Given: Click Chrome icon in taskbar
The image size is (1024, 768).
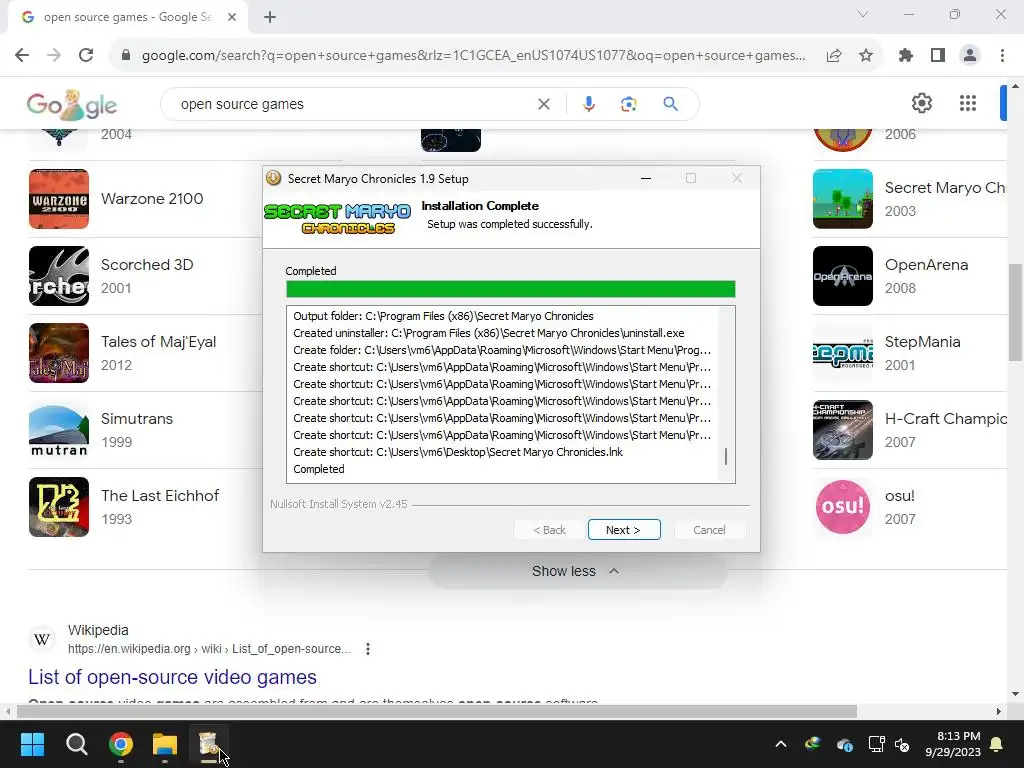Looking at the screenshot, I should 121,744.
